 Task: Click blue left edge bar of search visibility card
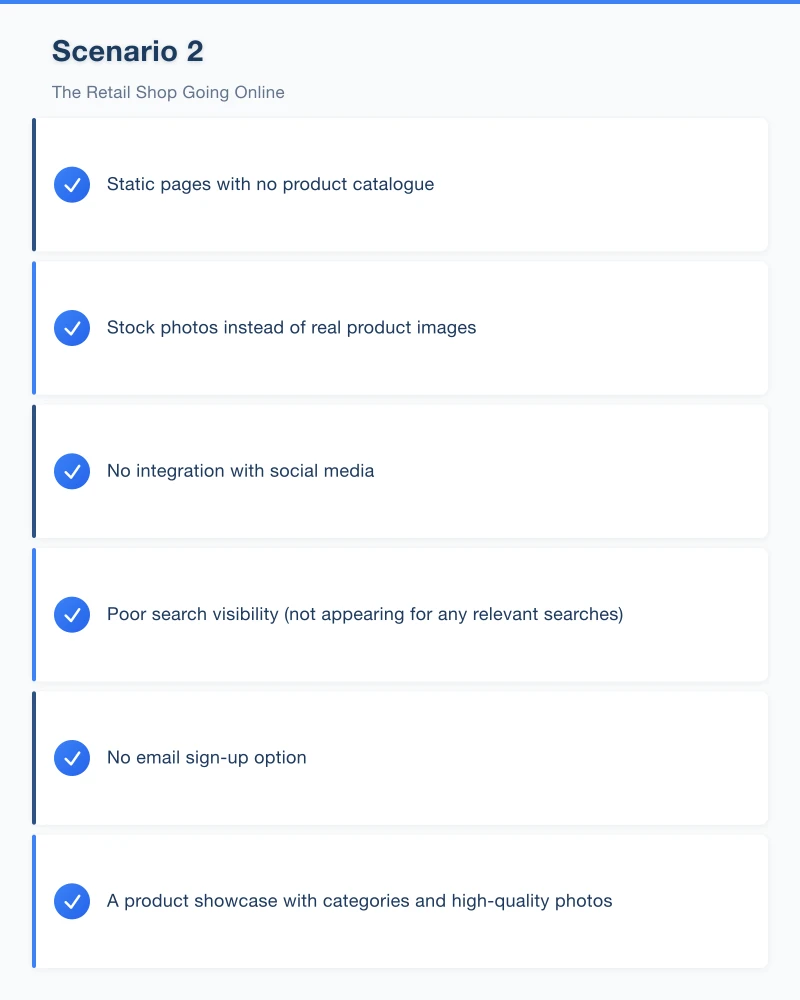point(34,614)
